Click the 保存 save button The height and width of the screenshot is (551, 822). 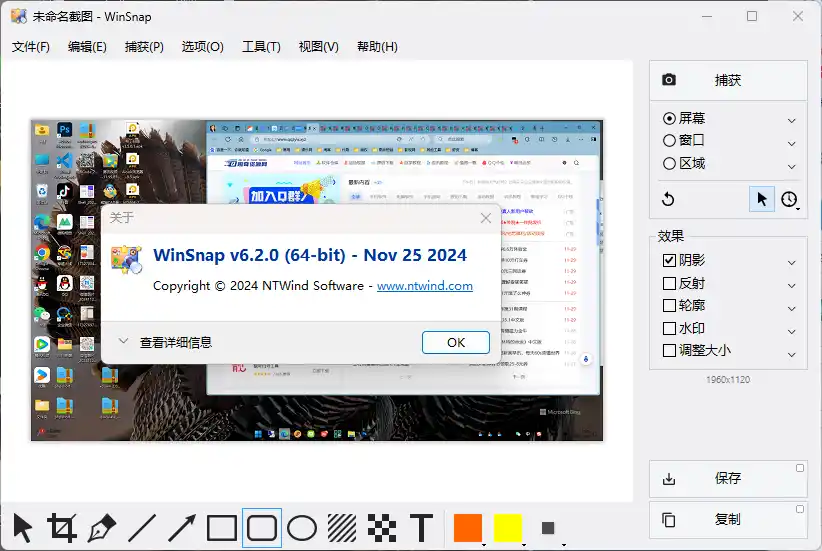(x=728, y=479)
